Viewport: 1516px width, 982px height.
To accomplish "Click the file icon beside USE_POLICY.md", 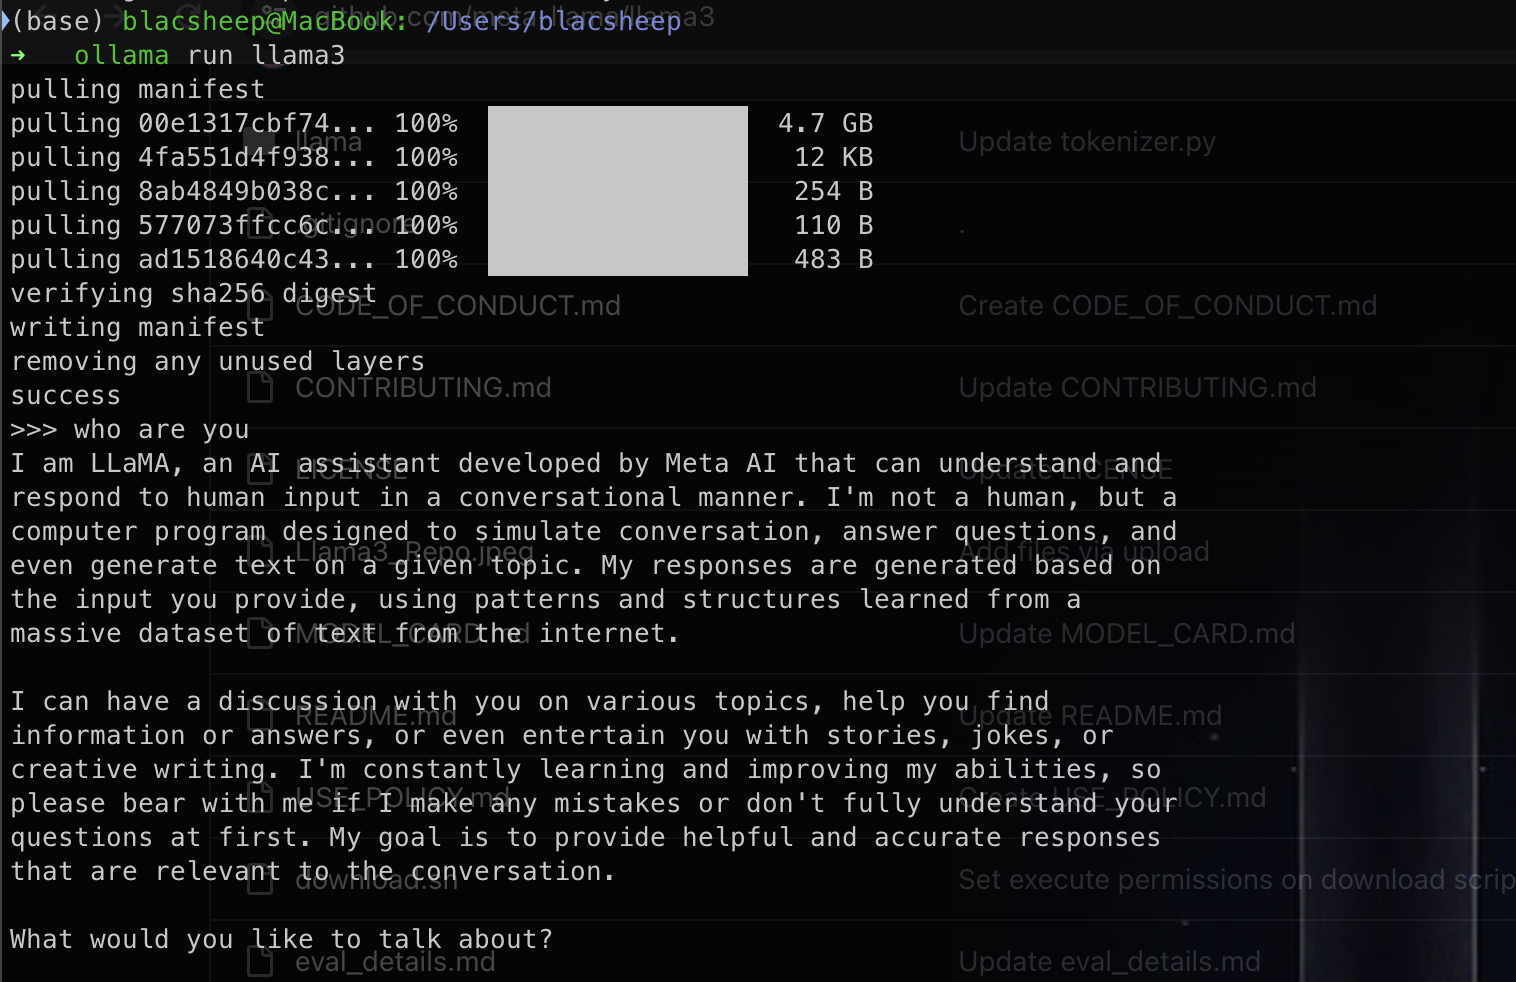I will pyautogui.click(x=260, y=798).
